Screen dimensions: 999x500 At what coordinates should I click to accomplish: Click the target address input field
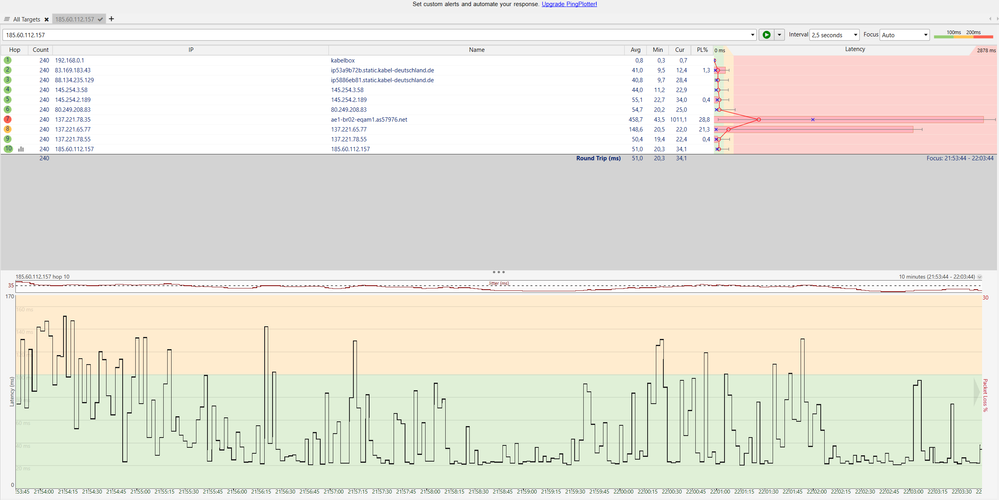pyautogui.click(x=376, y=35)
